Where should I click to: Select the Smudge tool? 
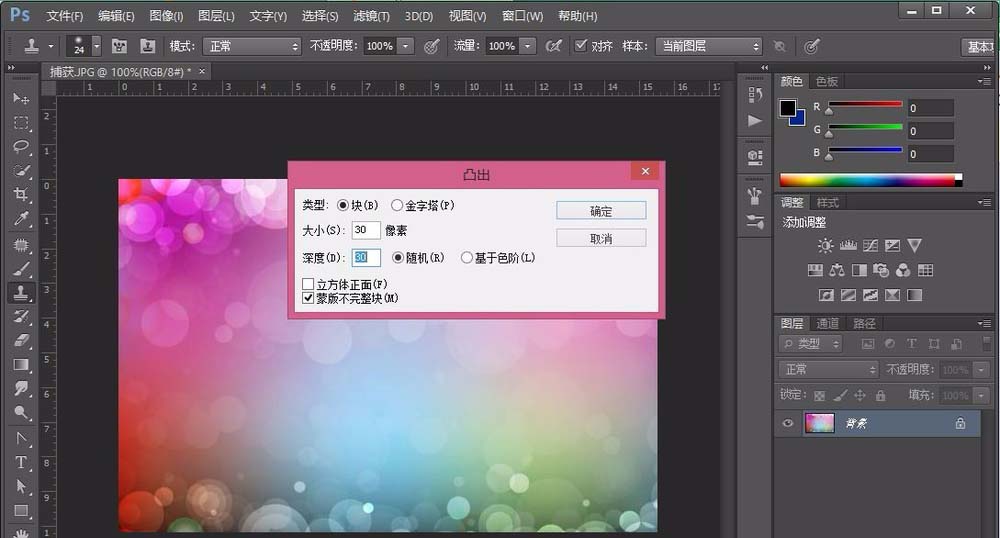20,388
